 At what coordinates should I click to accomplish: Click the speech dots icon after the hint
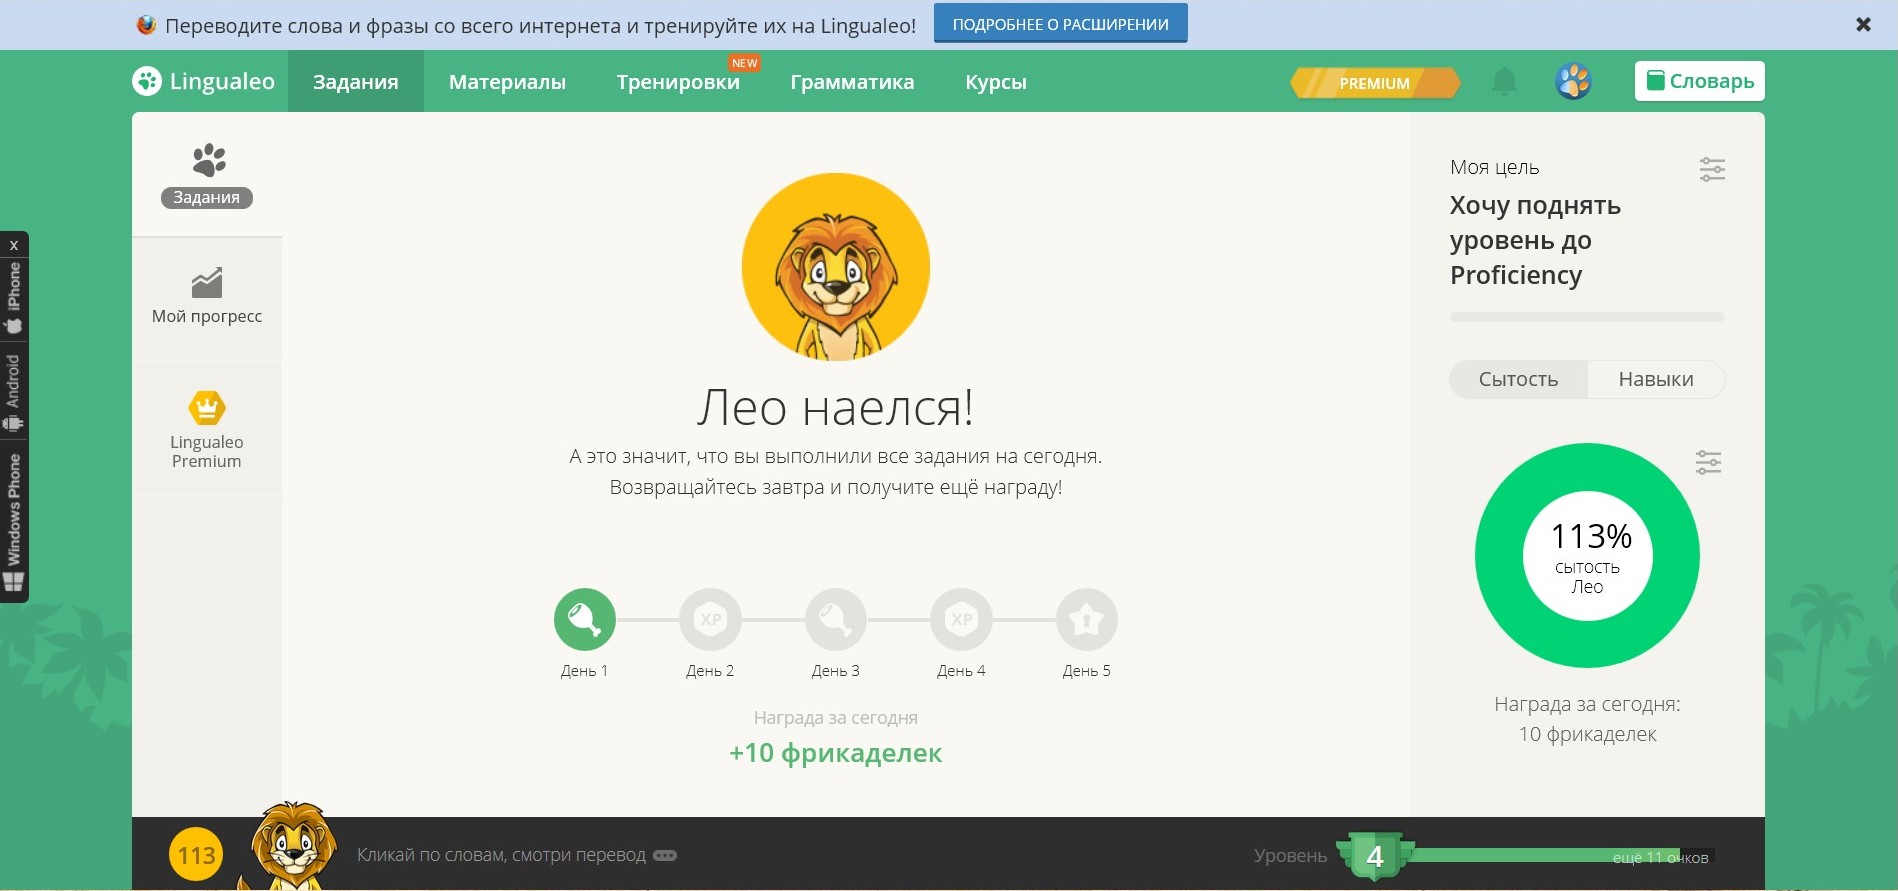[665, 856]
